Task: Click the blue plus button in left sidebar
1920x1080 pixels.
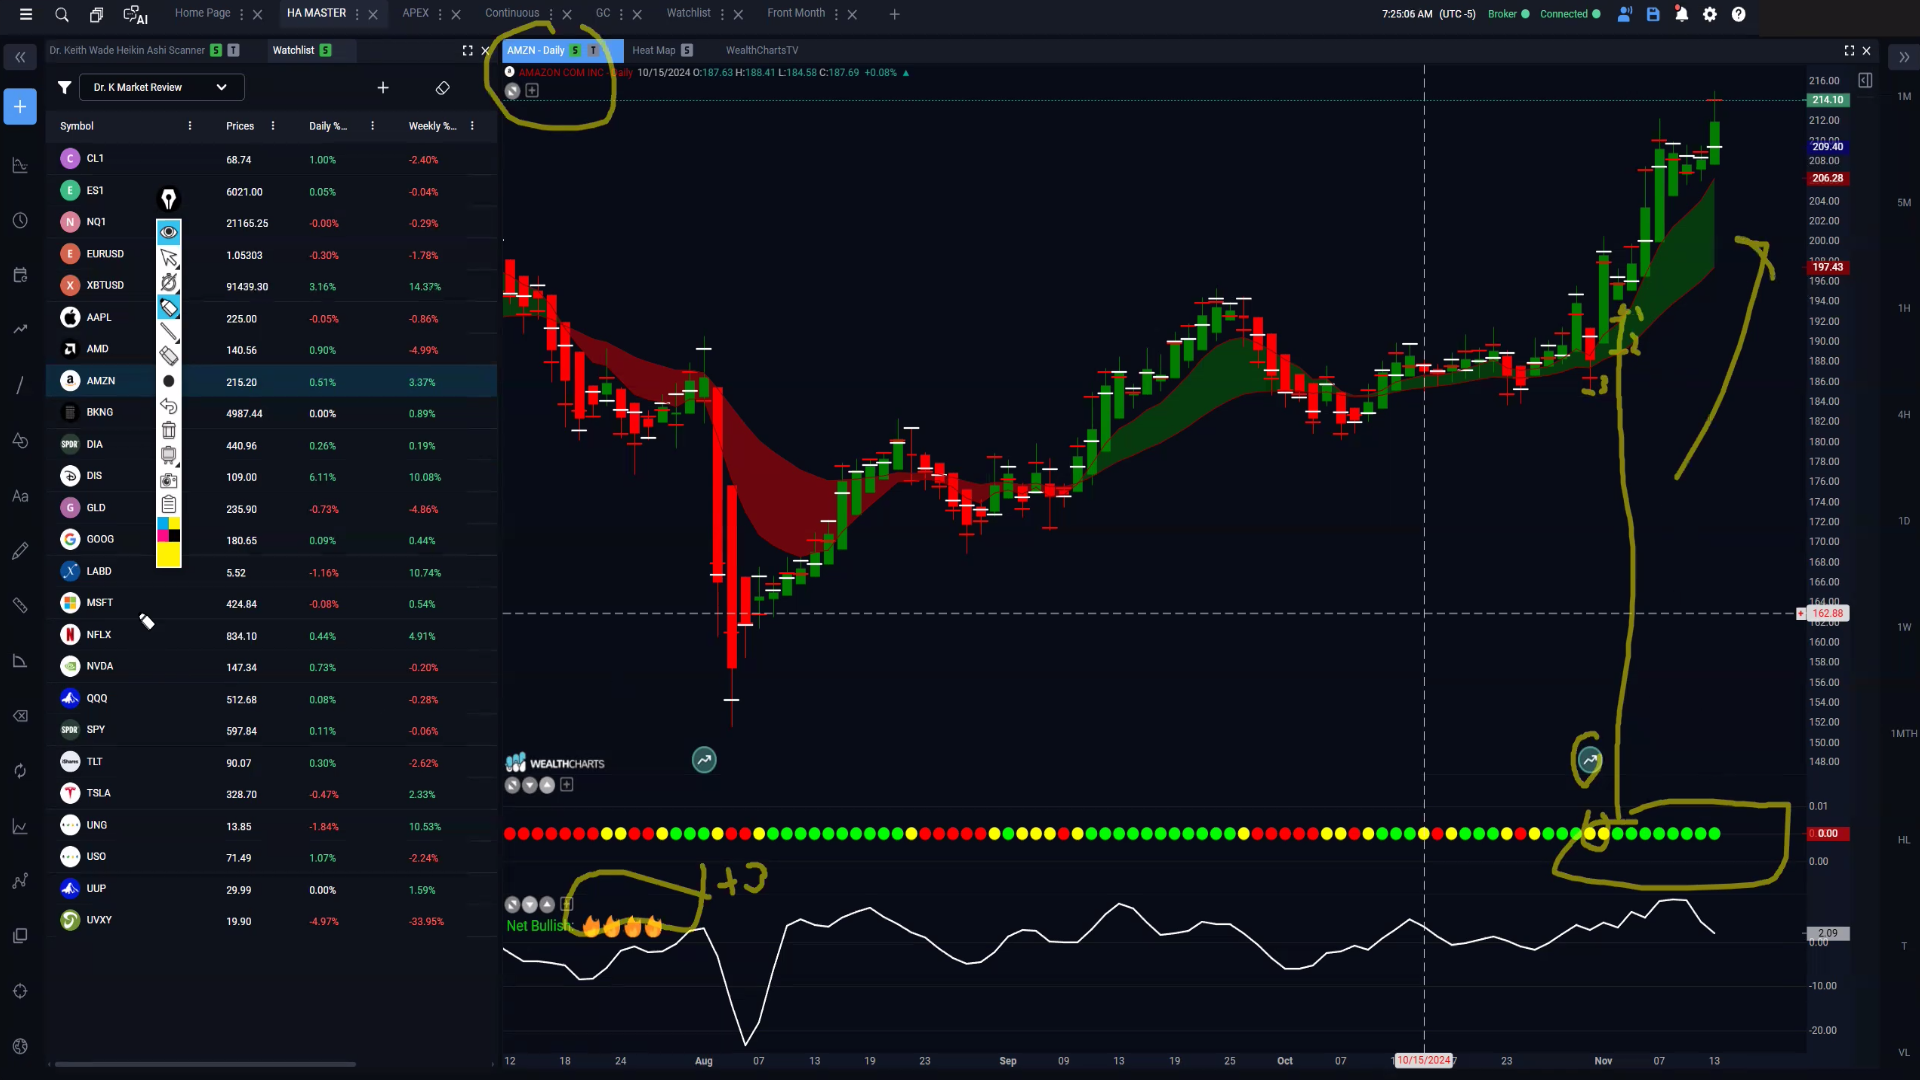Action: pos(20,106)
